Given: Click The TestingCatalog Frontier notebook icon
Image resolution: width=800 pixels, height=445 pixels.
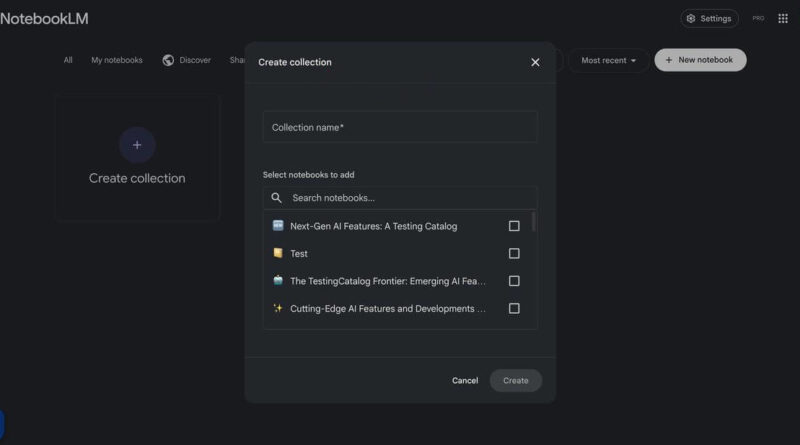Looking at the screenshot, I should pos(278,280).
